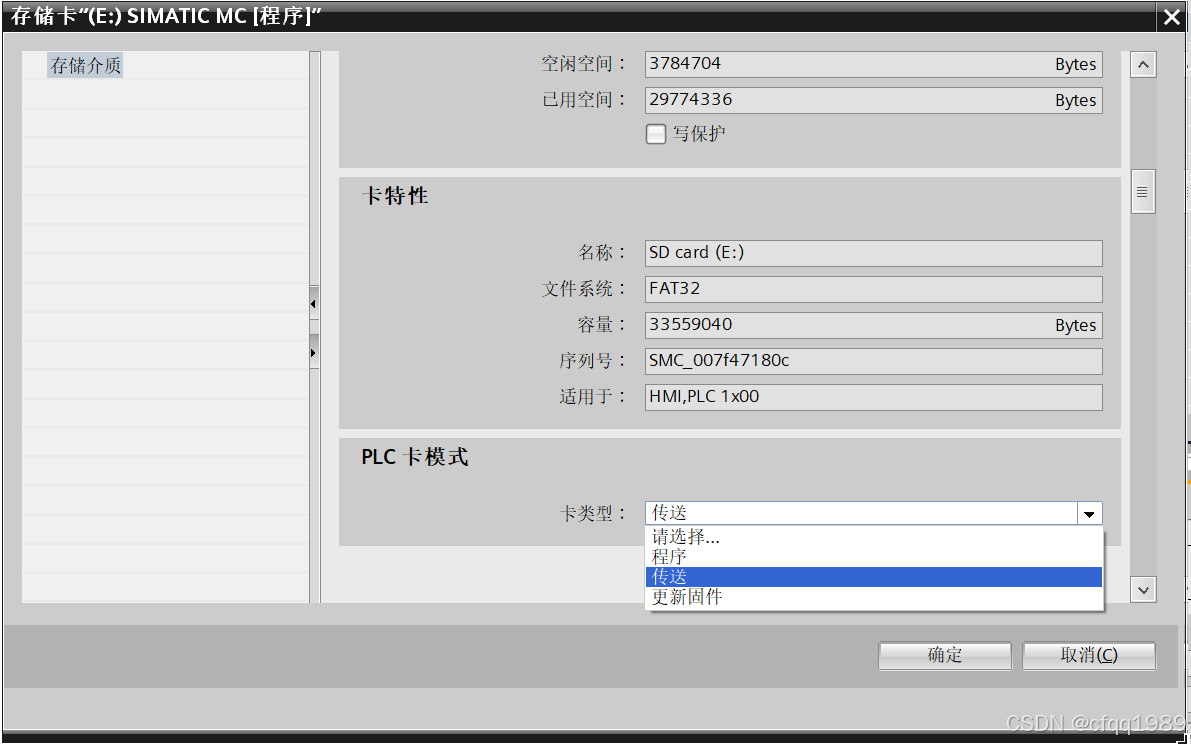The height and width of the screenshot is (744, 1191).
Task: Choose 更新固件 from the card type list
Action: tap(874, 597)
